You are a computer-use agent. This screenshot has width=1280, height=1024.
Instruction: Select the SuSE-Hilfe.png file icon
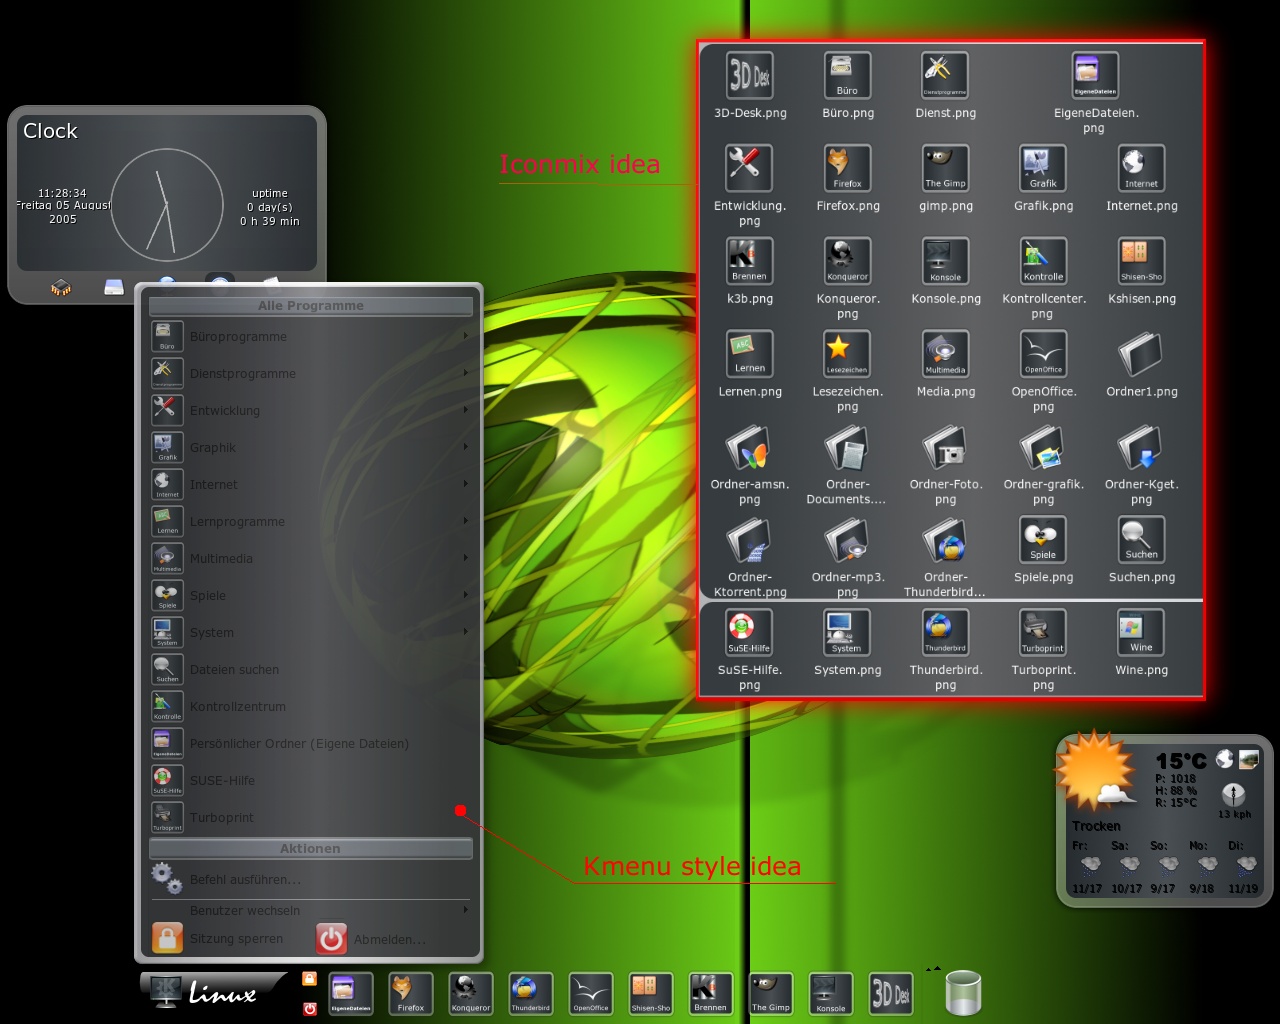(x=750, y=633)
